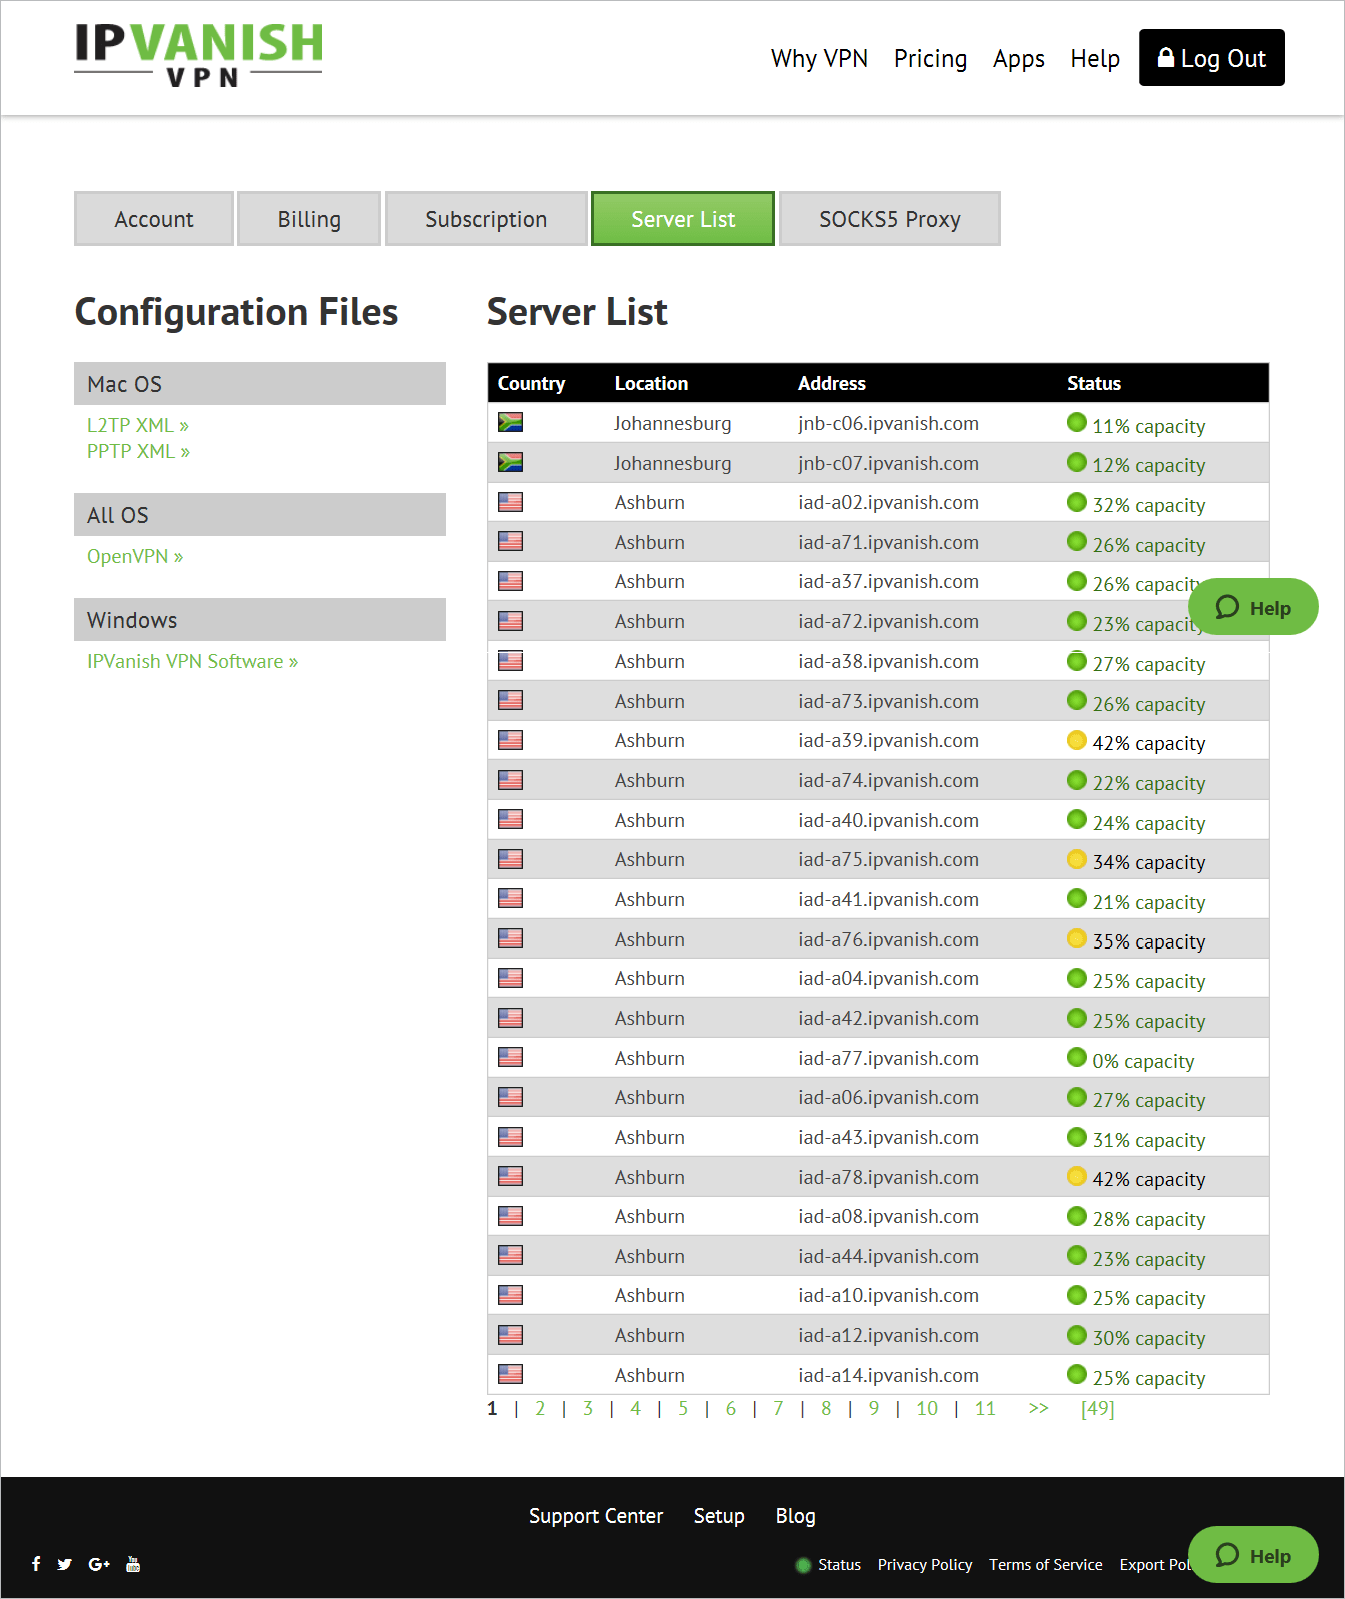Viewport: 1345px width, 1599px height.
Task: Select the iad-a77.ipvanish.com address
Action: (x=888, y=1058)
